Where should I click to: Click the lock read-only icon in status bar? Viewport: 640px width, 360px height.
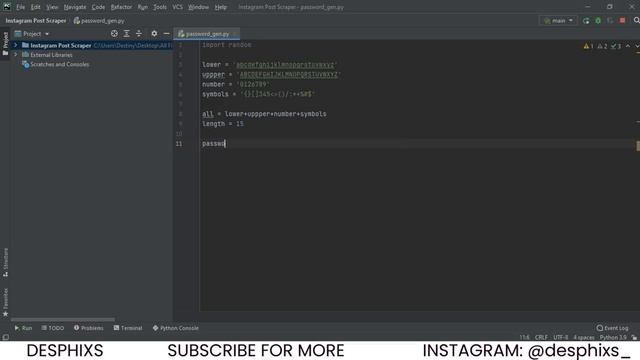(634, 337)
